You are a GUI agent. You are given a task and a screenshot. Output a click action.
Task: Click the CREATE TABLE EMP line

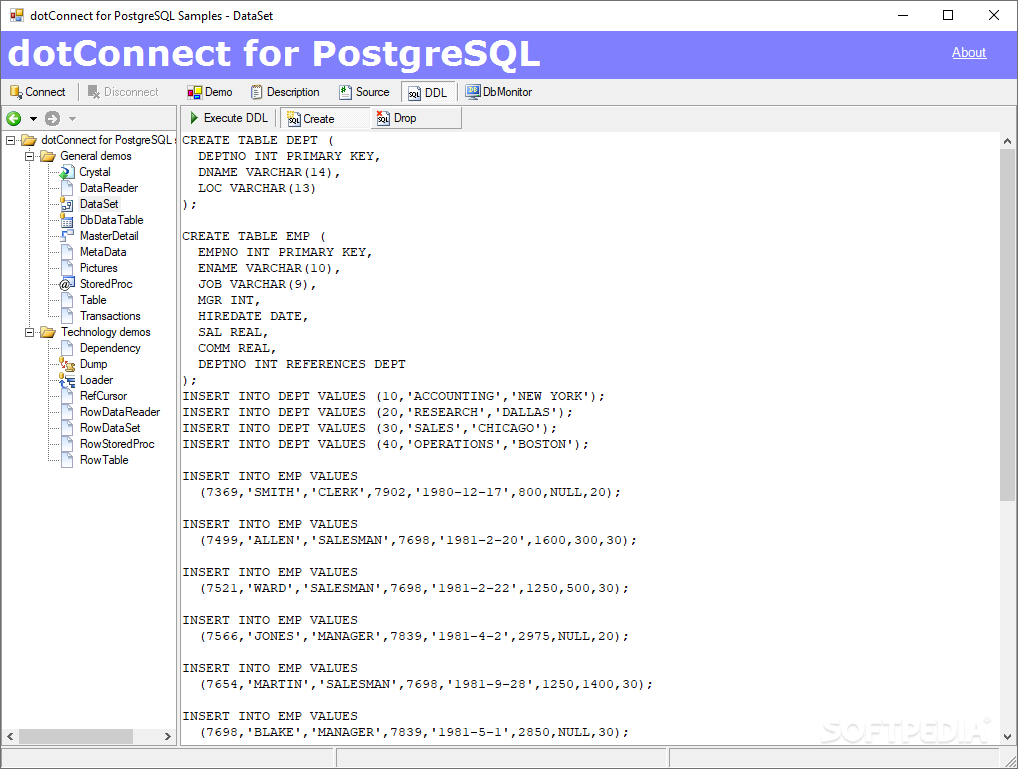tap(254, 236)
